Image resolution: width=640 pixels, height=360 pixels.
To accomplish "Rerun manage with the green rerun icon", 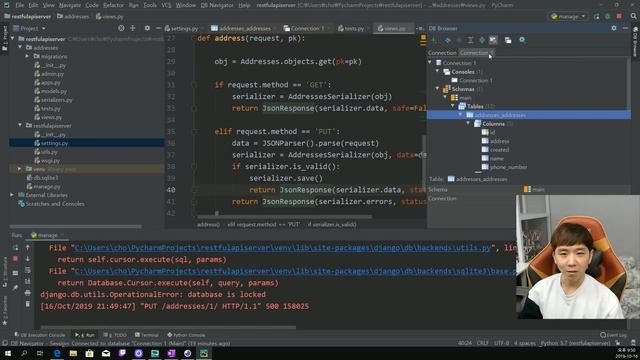I will [15, 247].
